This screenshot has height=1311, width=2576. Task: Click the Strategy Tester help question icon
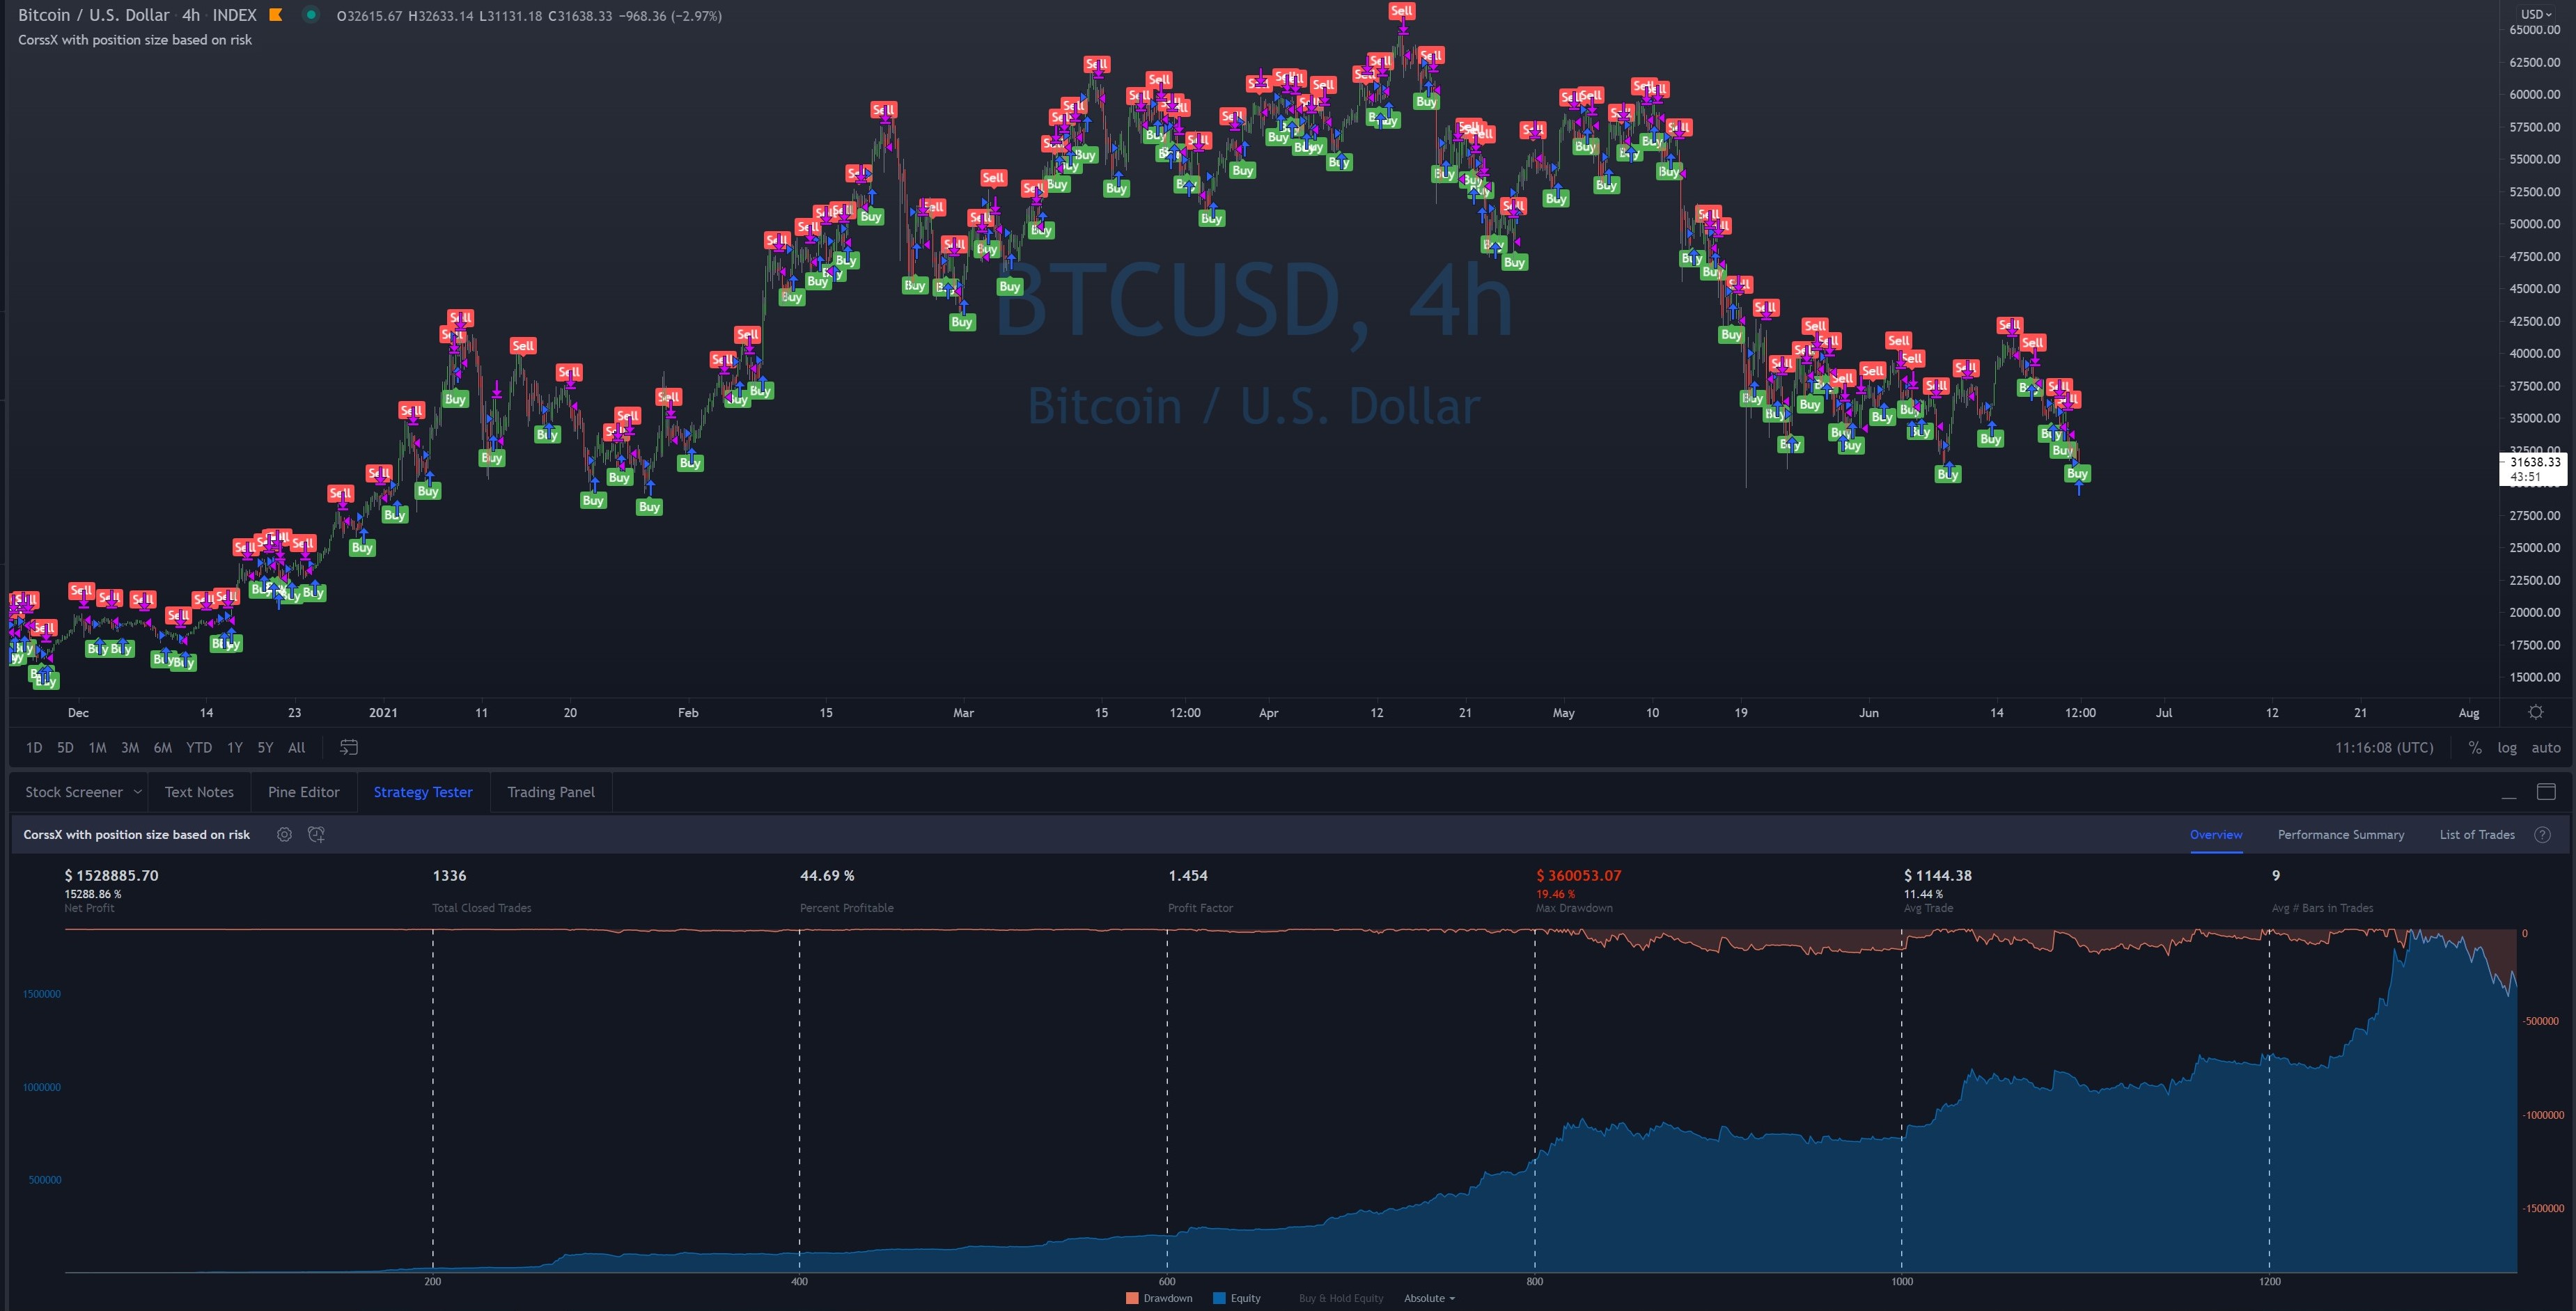(2542, 834)
